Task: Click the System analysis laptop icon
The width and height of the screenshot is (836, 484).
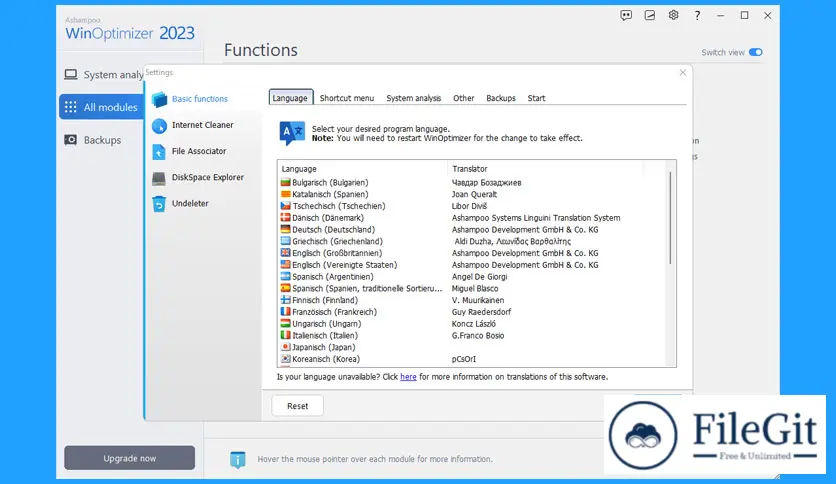Action: pos(70,74)
